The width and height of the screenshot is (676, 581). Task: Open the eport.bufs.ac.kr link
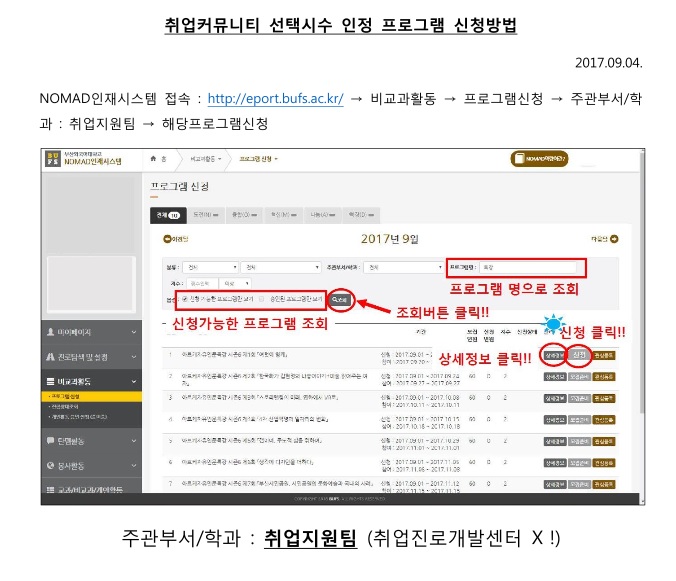tap(273, 99)
